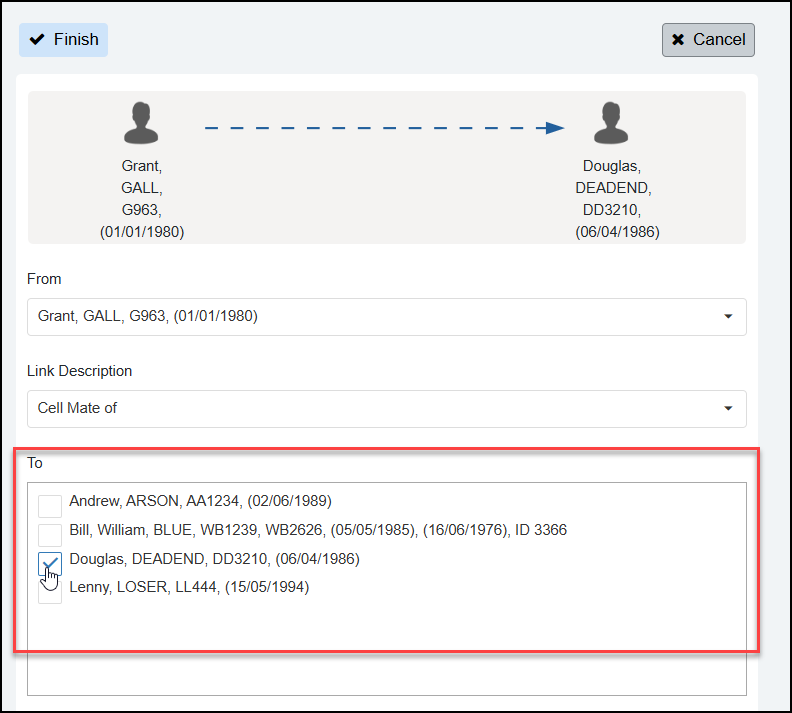Click the arrow on the Link Description combo box
The width and height of the screenshot is (792, 713).
(x=727, y=409)
